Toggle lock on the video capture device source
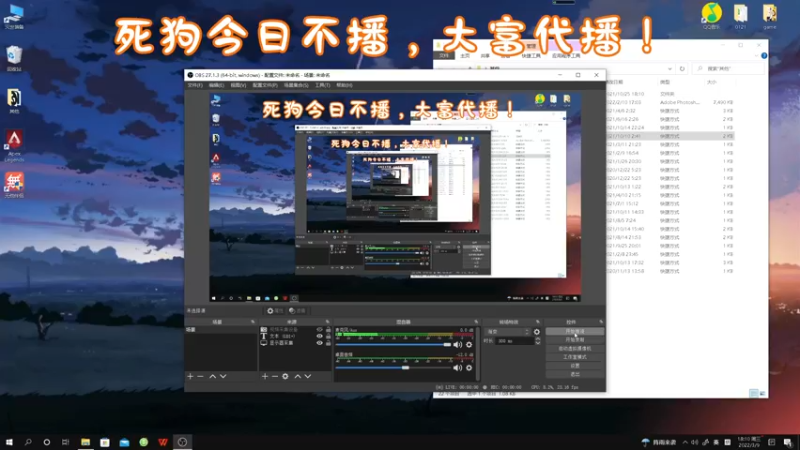This screenshot has width=800, height=450. coord(328,330)
